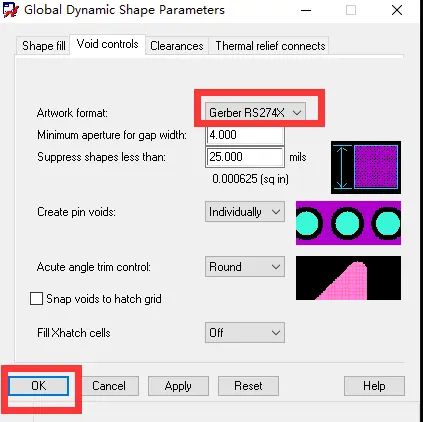Confirm settings with the OK button
This screenshot has height=422, width=423.
(x=39, y=386)
